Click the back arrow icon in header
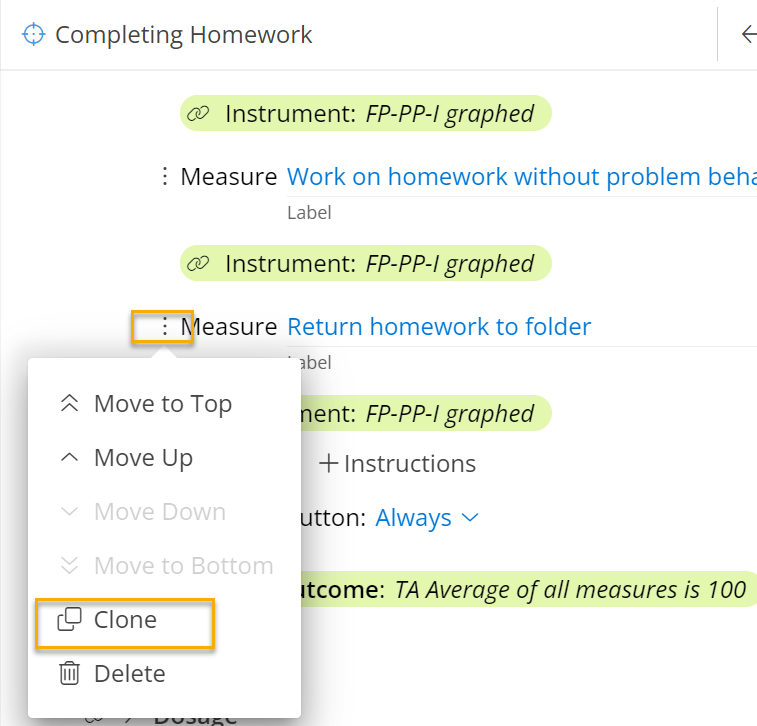Screen dimensions: 757x726 [747, 35]
